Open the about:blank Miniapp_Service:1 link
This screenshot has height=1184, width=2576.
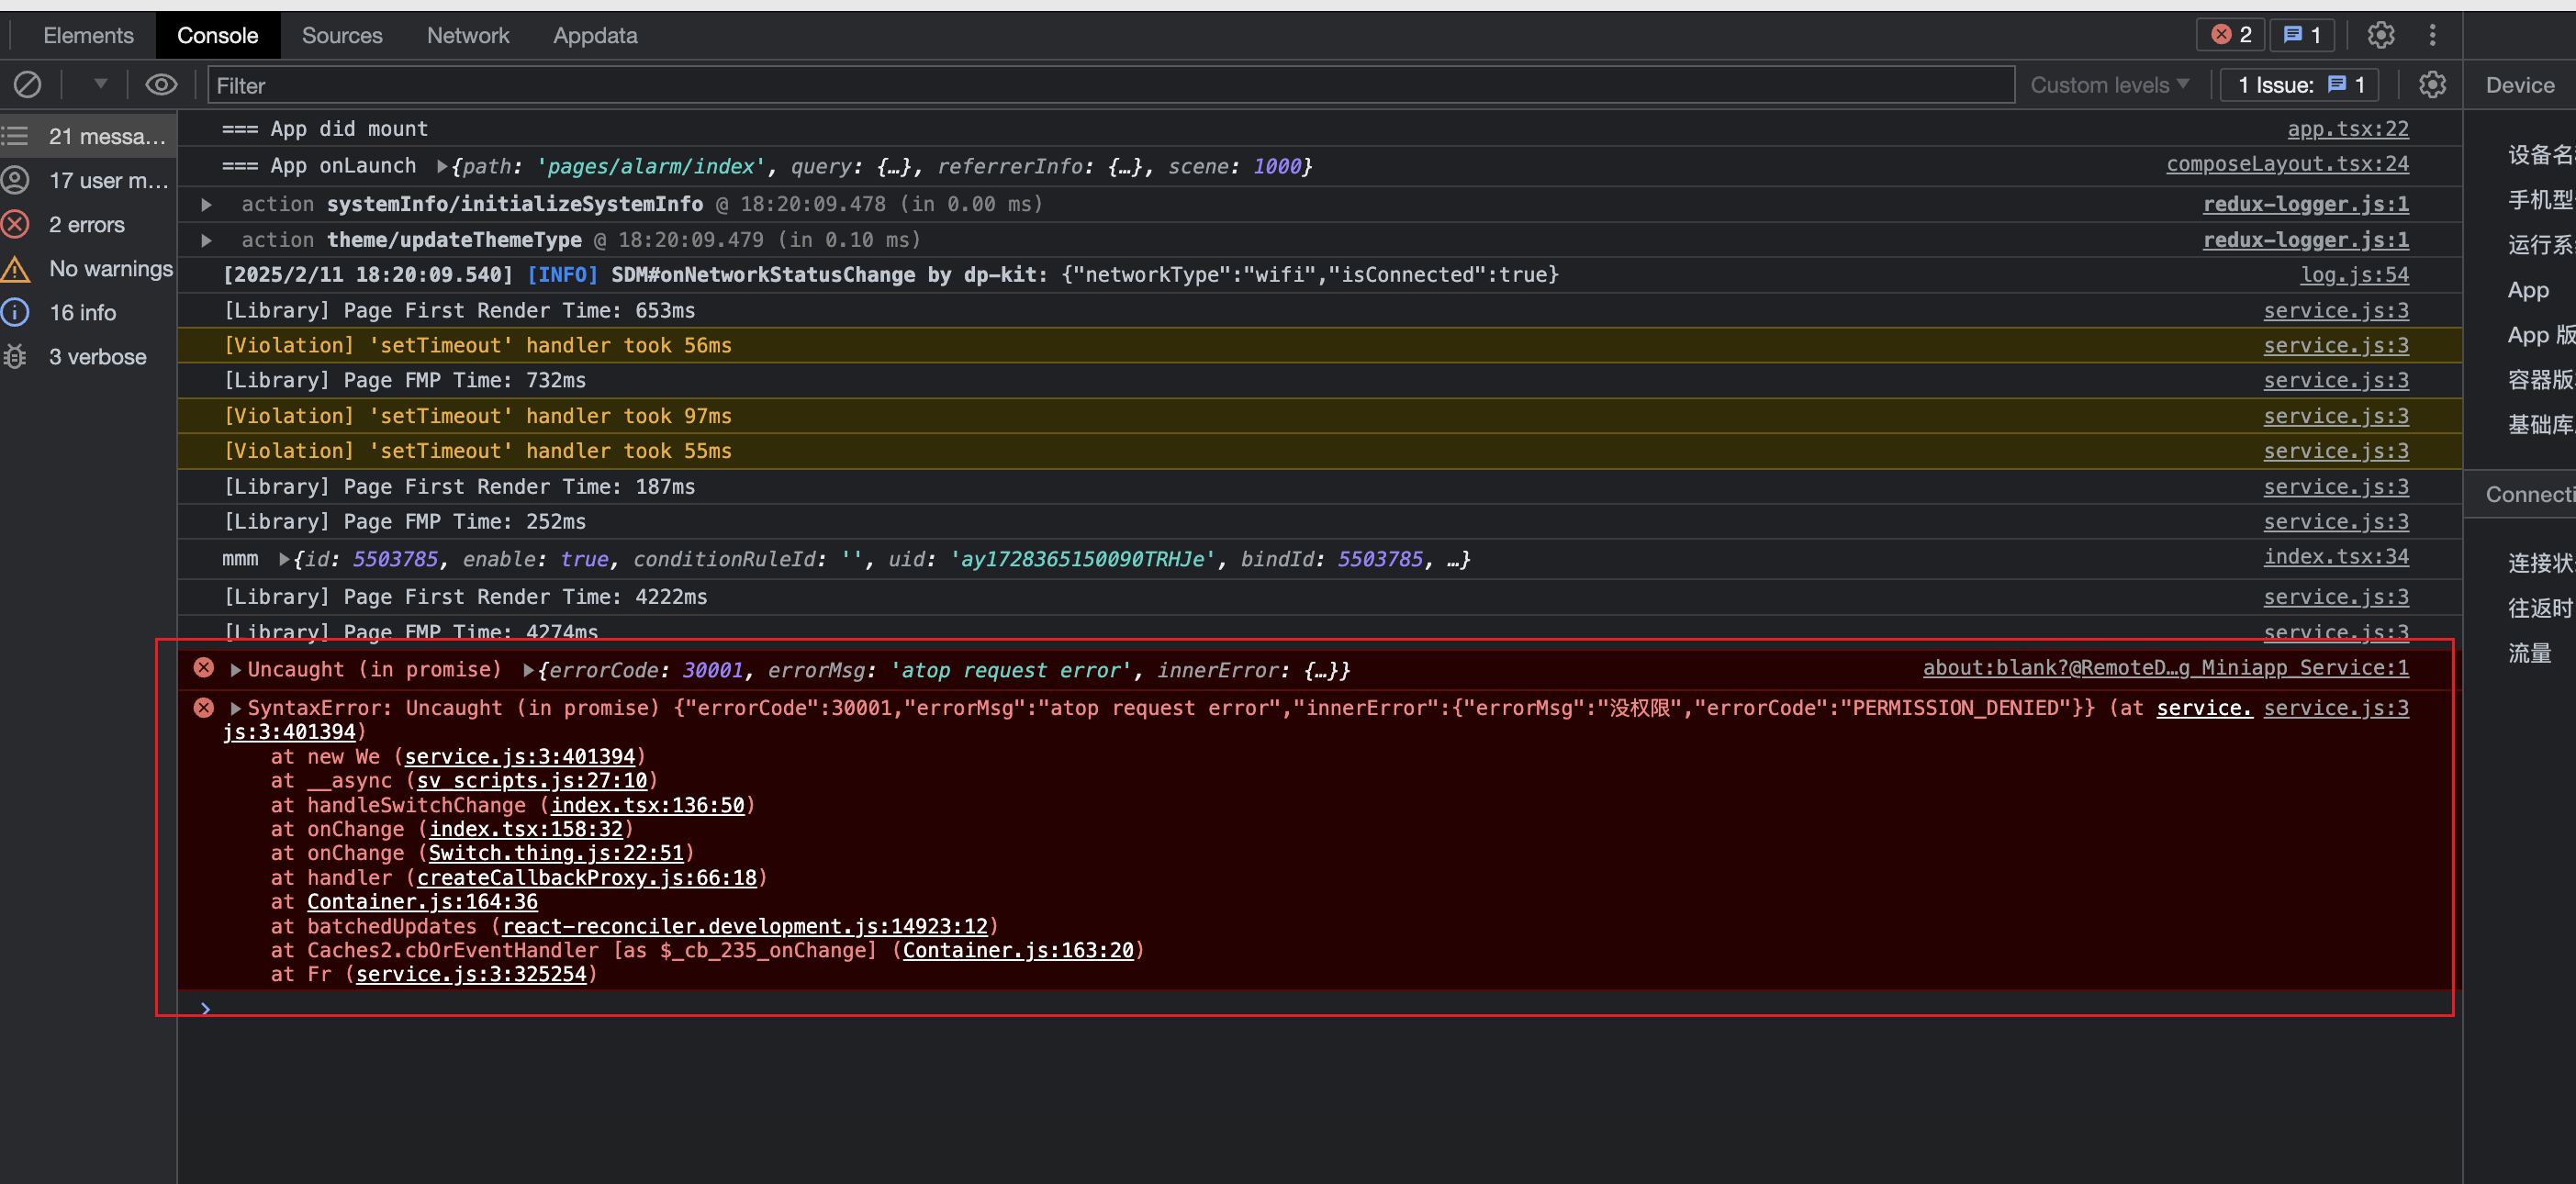[x=2165, y=668]
